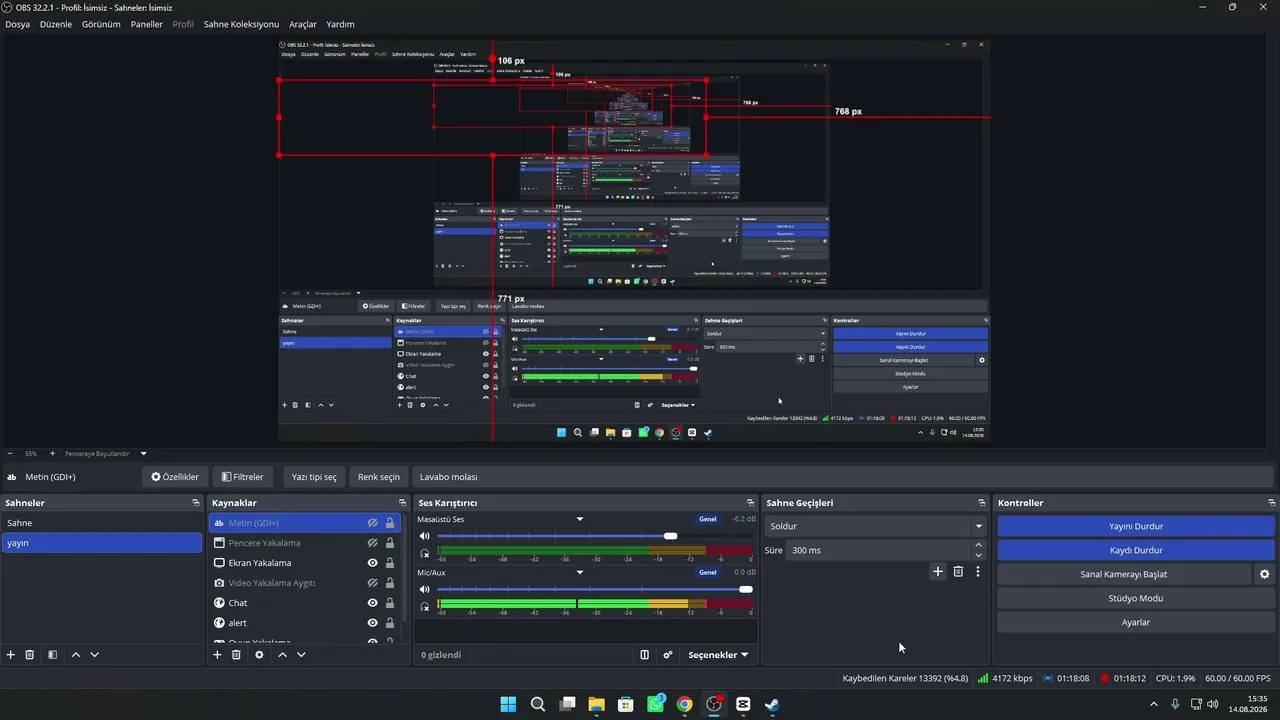Zoom out preview with minus icon
This screenshot has width=1280, height=720.
click(10, 453)
